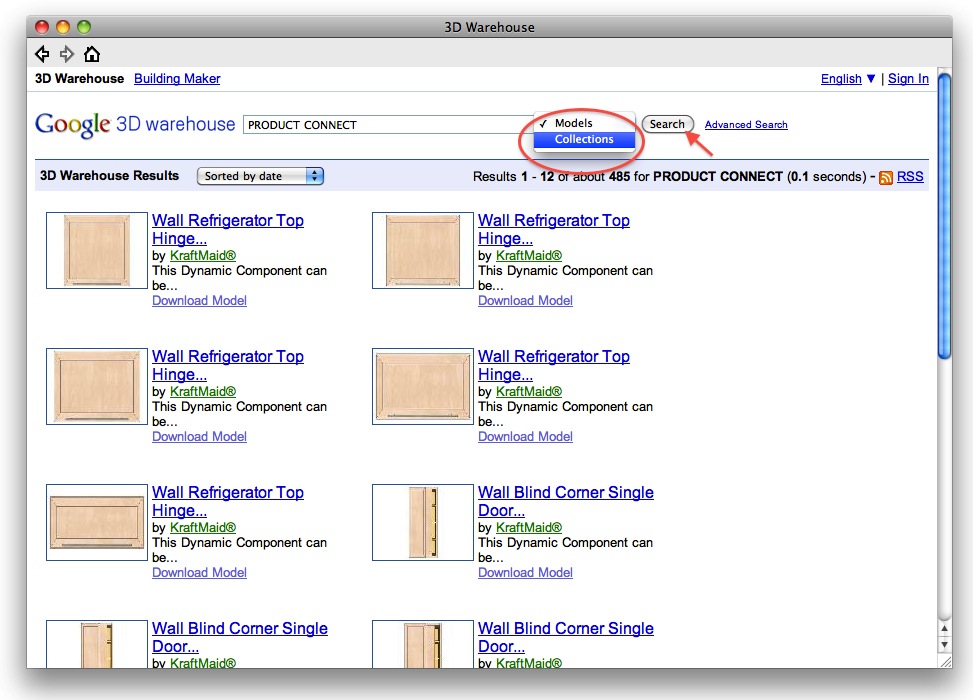
Task: Open bottom right Blind Corner door thumbnail
Action: (x=423, y=644)
